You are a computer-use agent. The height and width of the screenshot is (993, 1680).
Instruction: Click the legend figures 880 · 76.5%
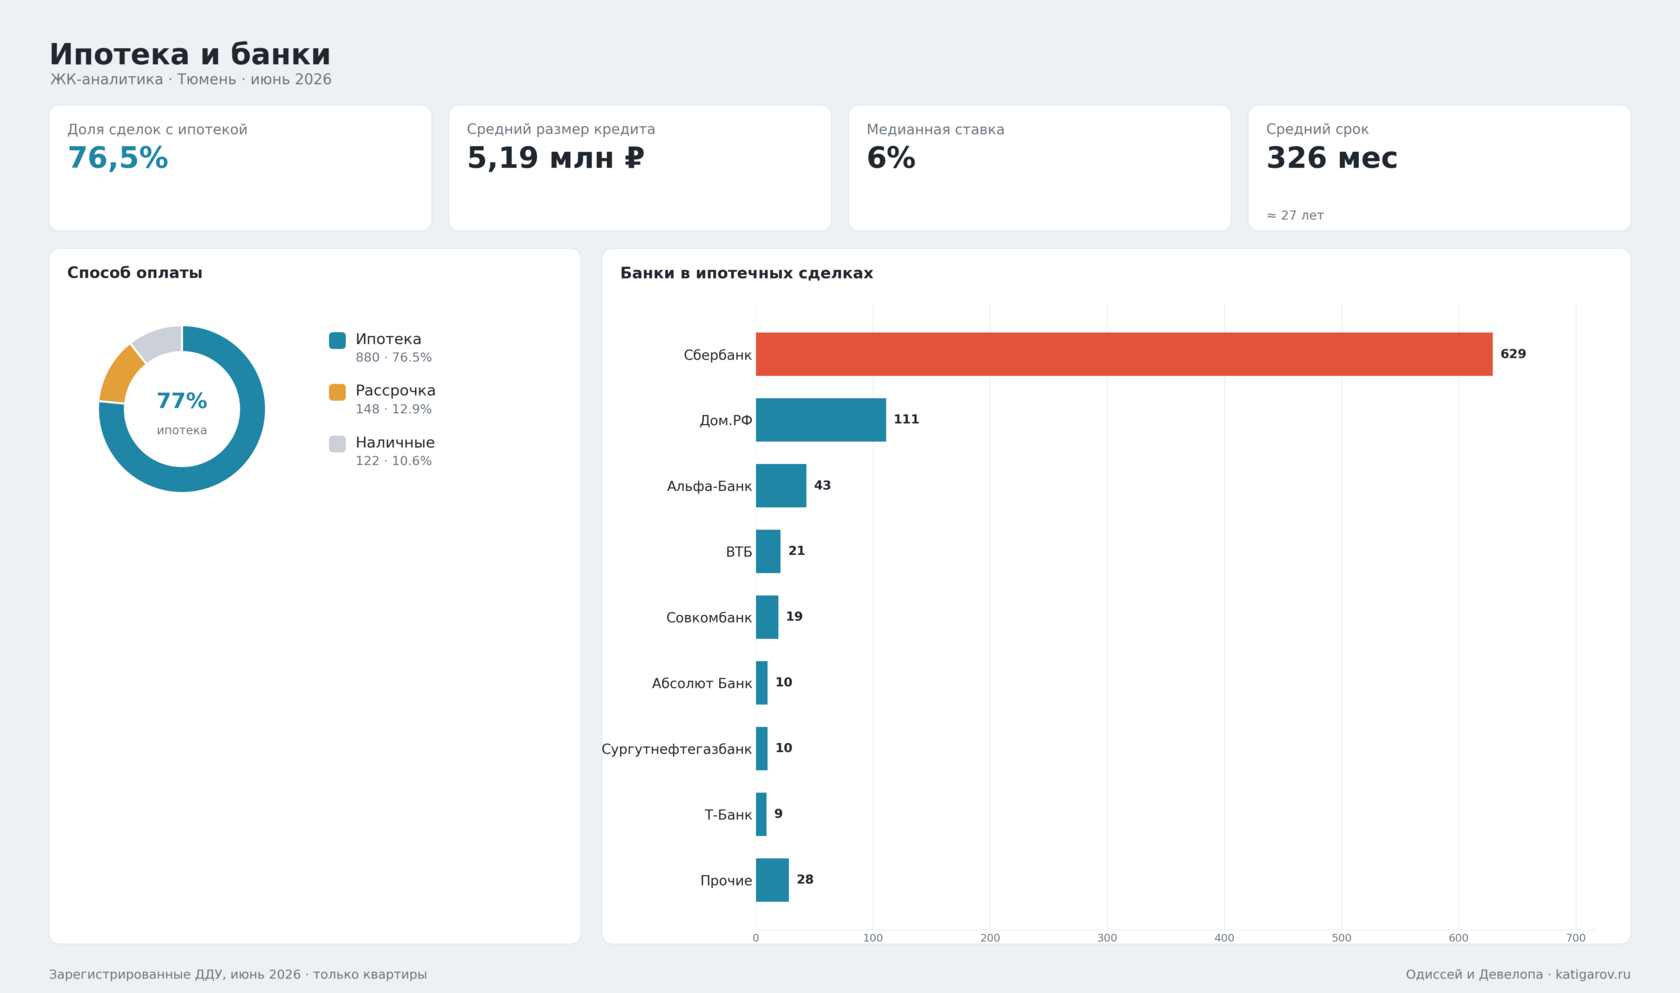[394, 358]
